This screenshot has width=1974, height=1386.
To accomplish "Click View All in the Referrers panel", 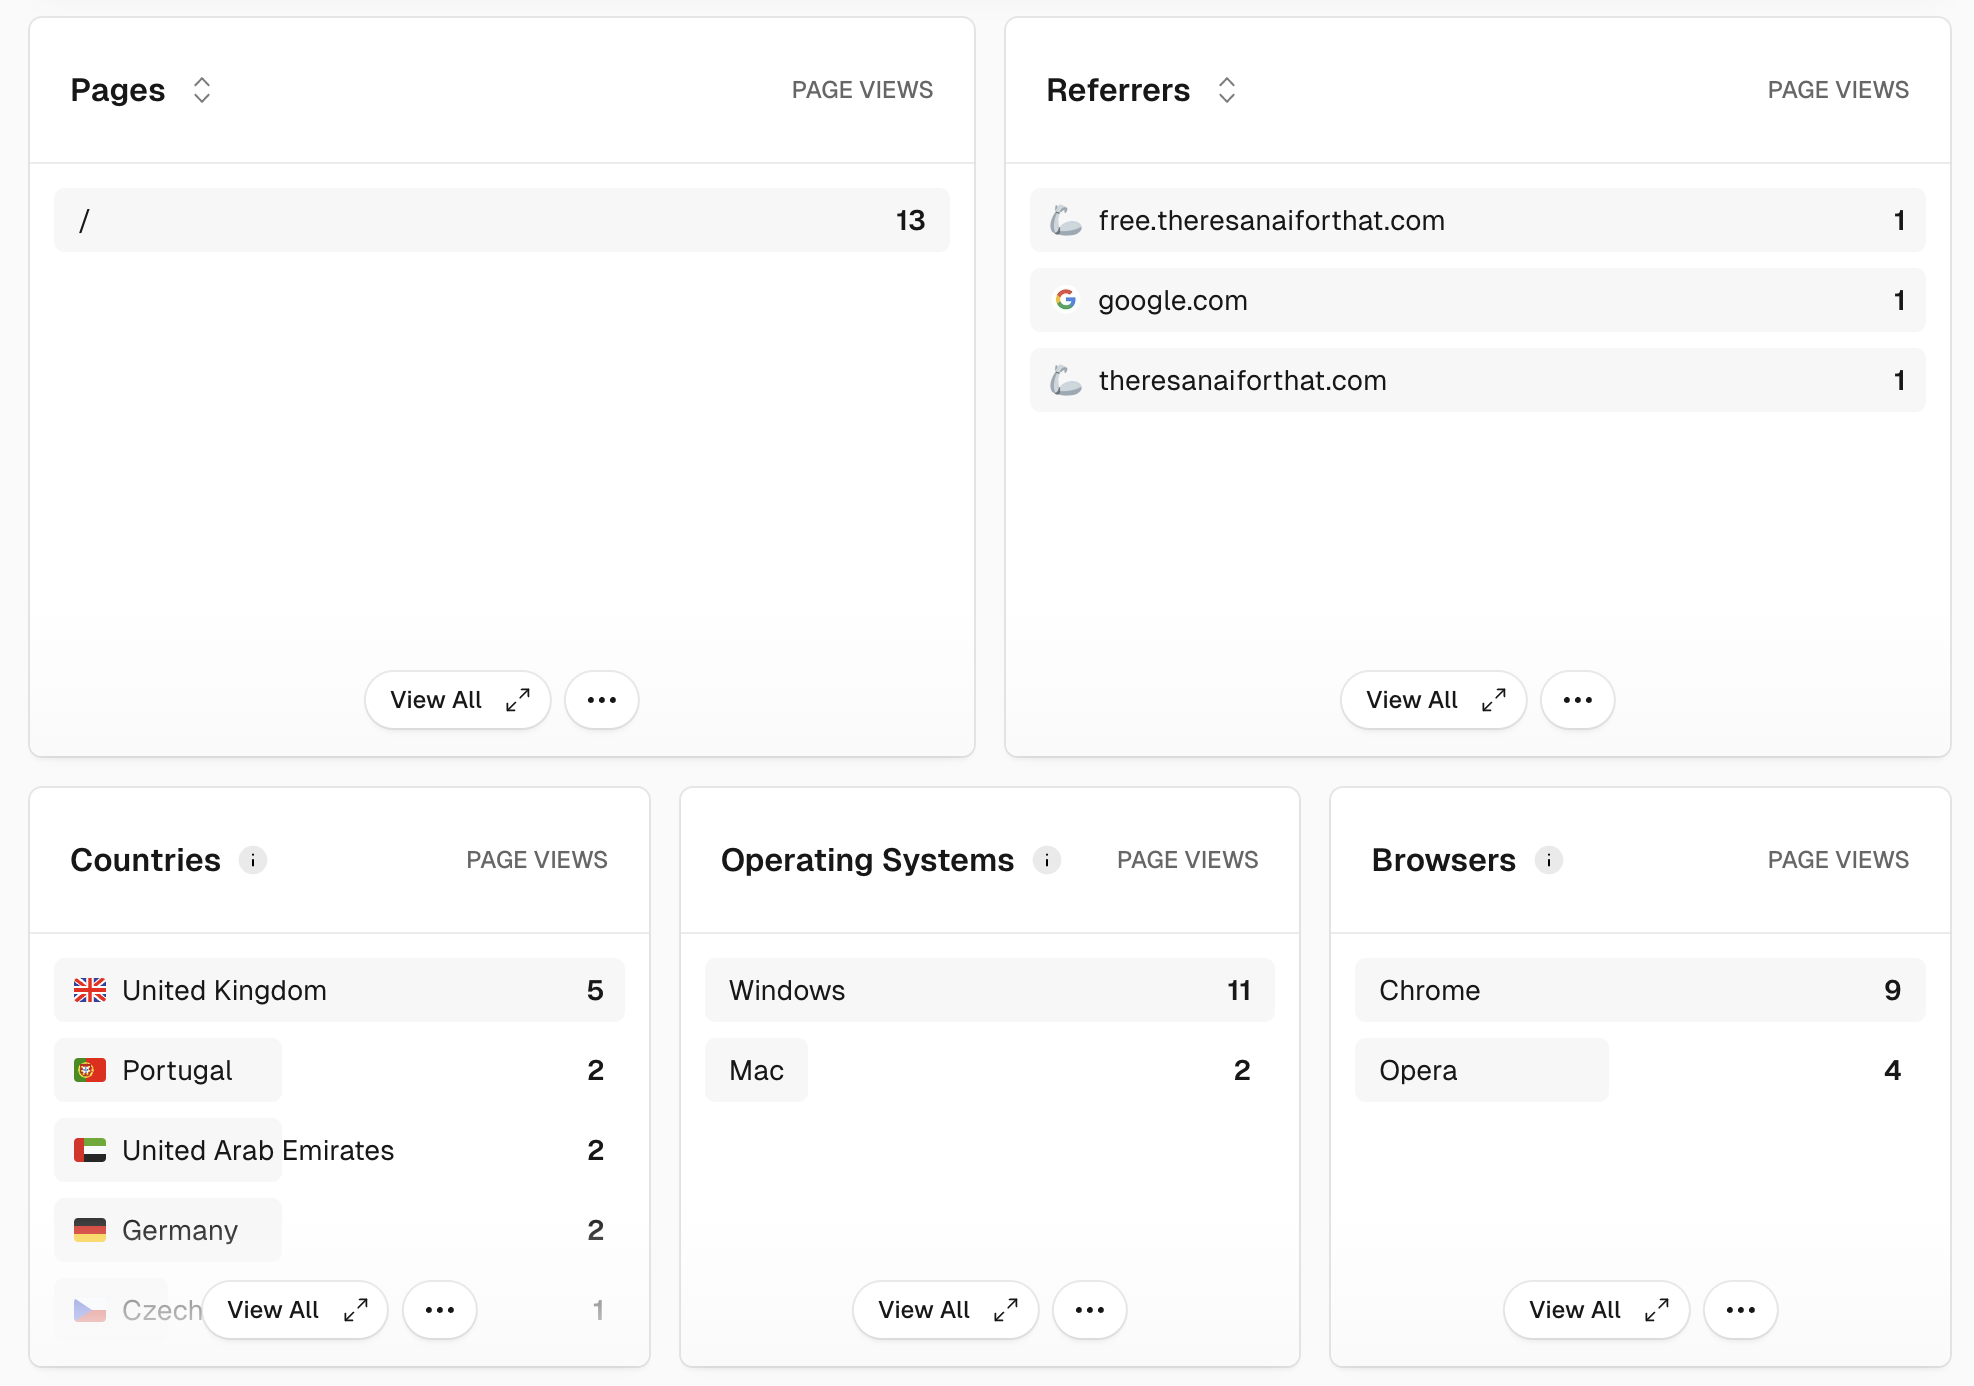I will (1434, 700).
